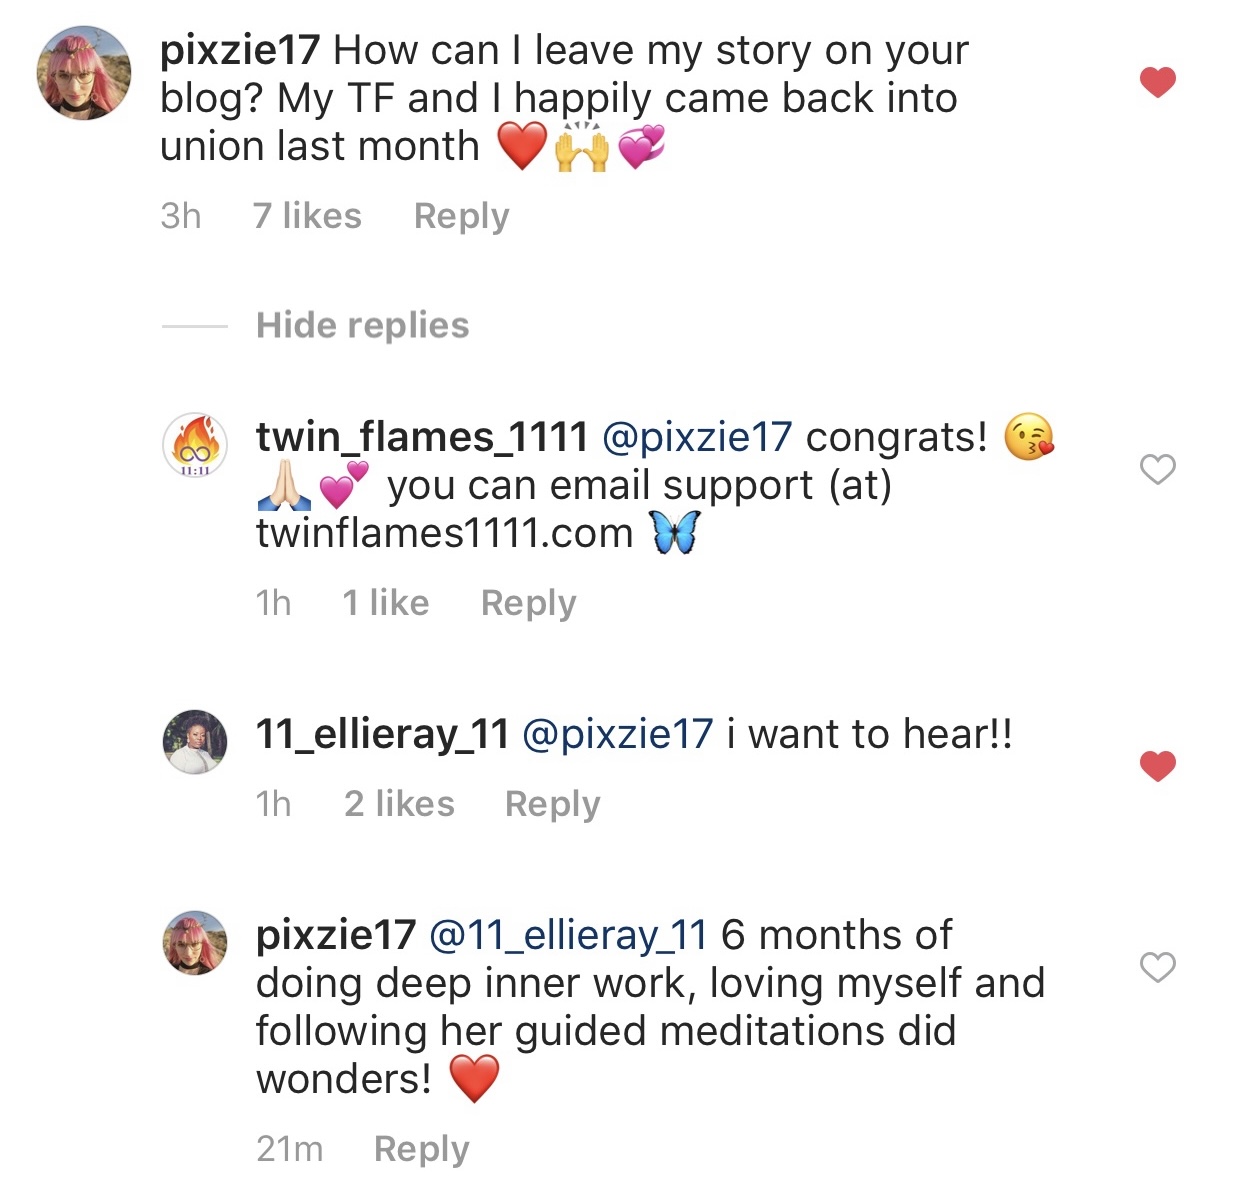Tap @pixzie17 mention in congrats reply
Screen dimensions: 1242x1183
pyautogui.click(x=697, y=437)
